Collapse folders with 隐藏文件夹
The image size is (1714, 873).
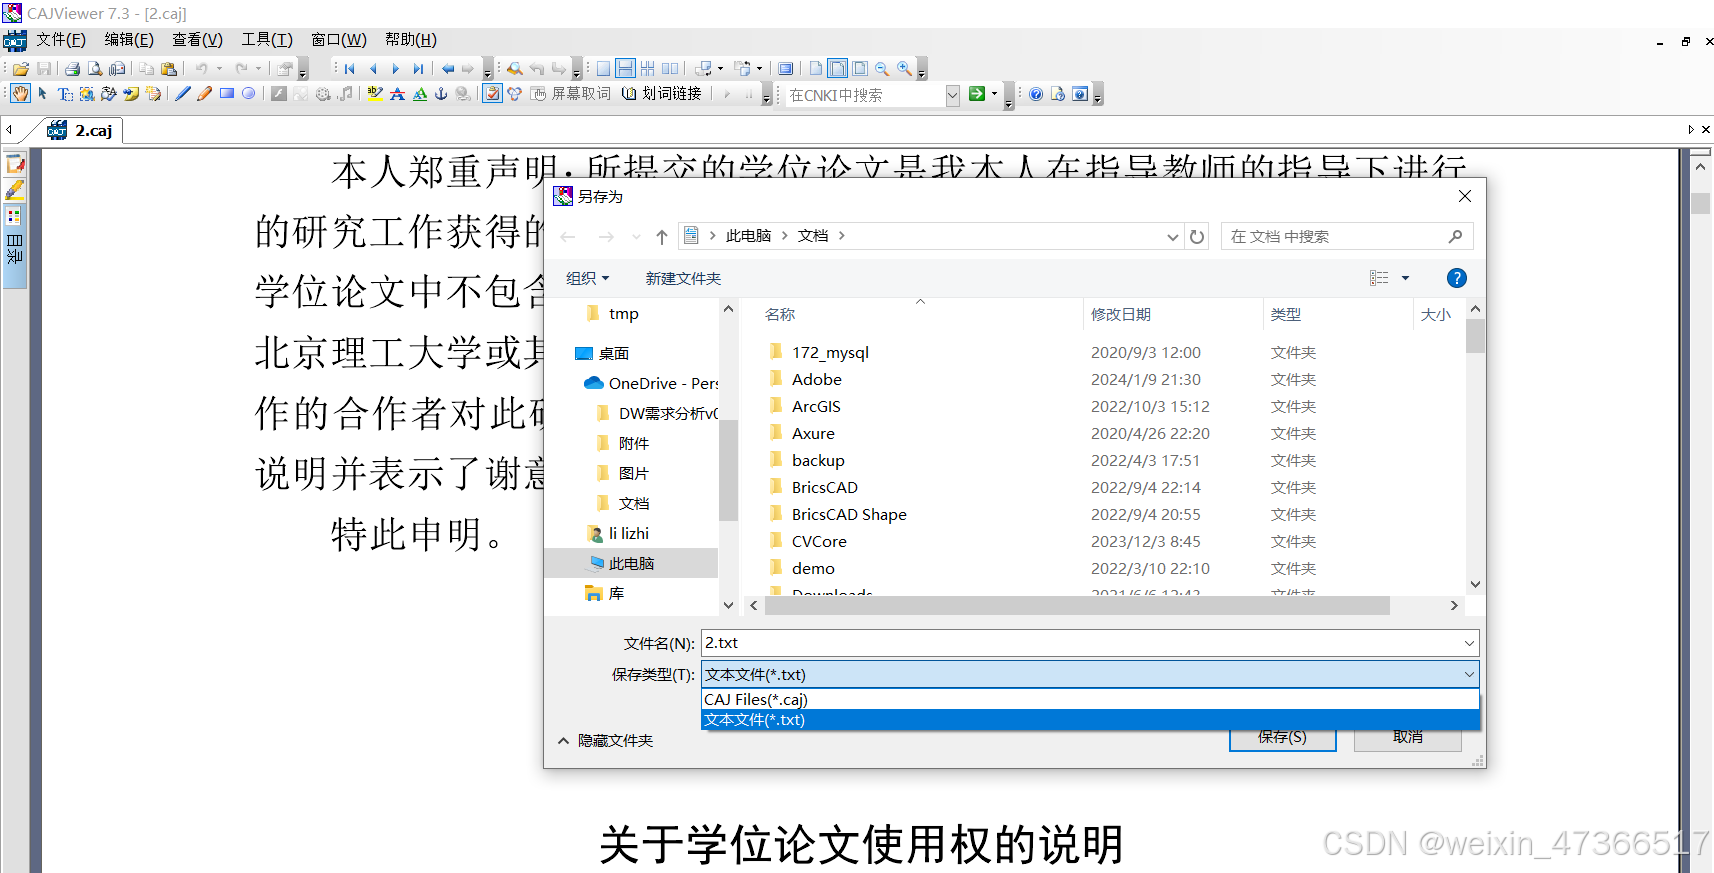click(x=605, y=741)
